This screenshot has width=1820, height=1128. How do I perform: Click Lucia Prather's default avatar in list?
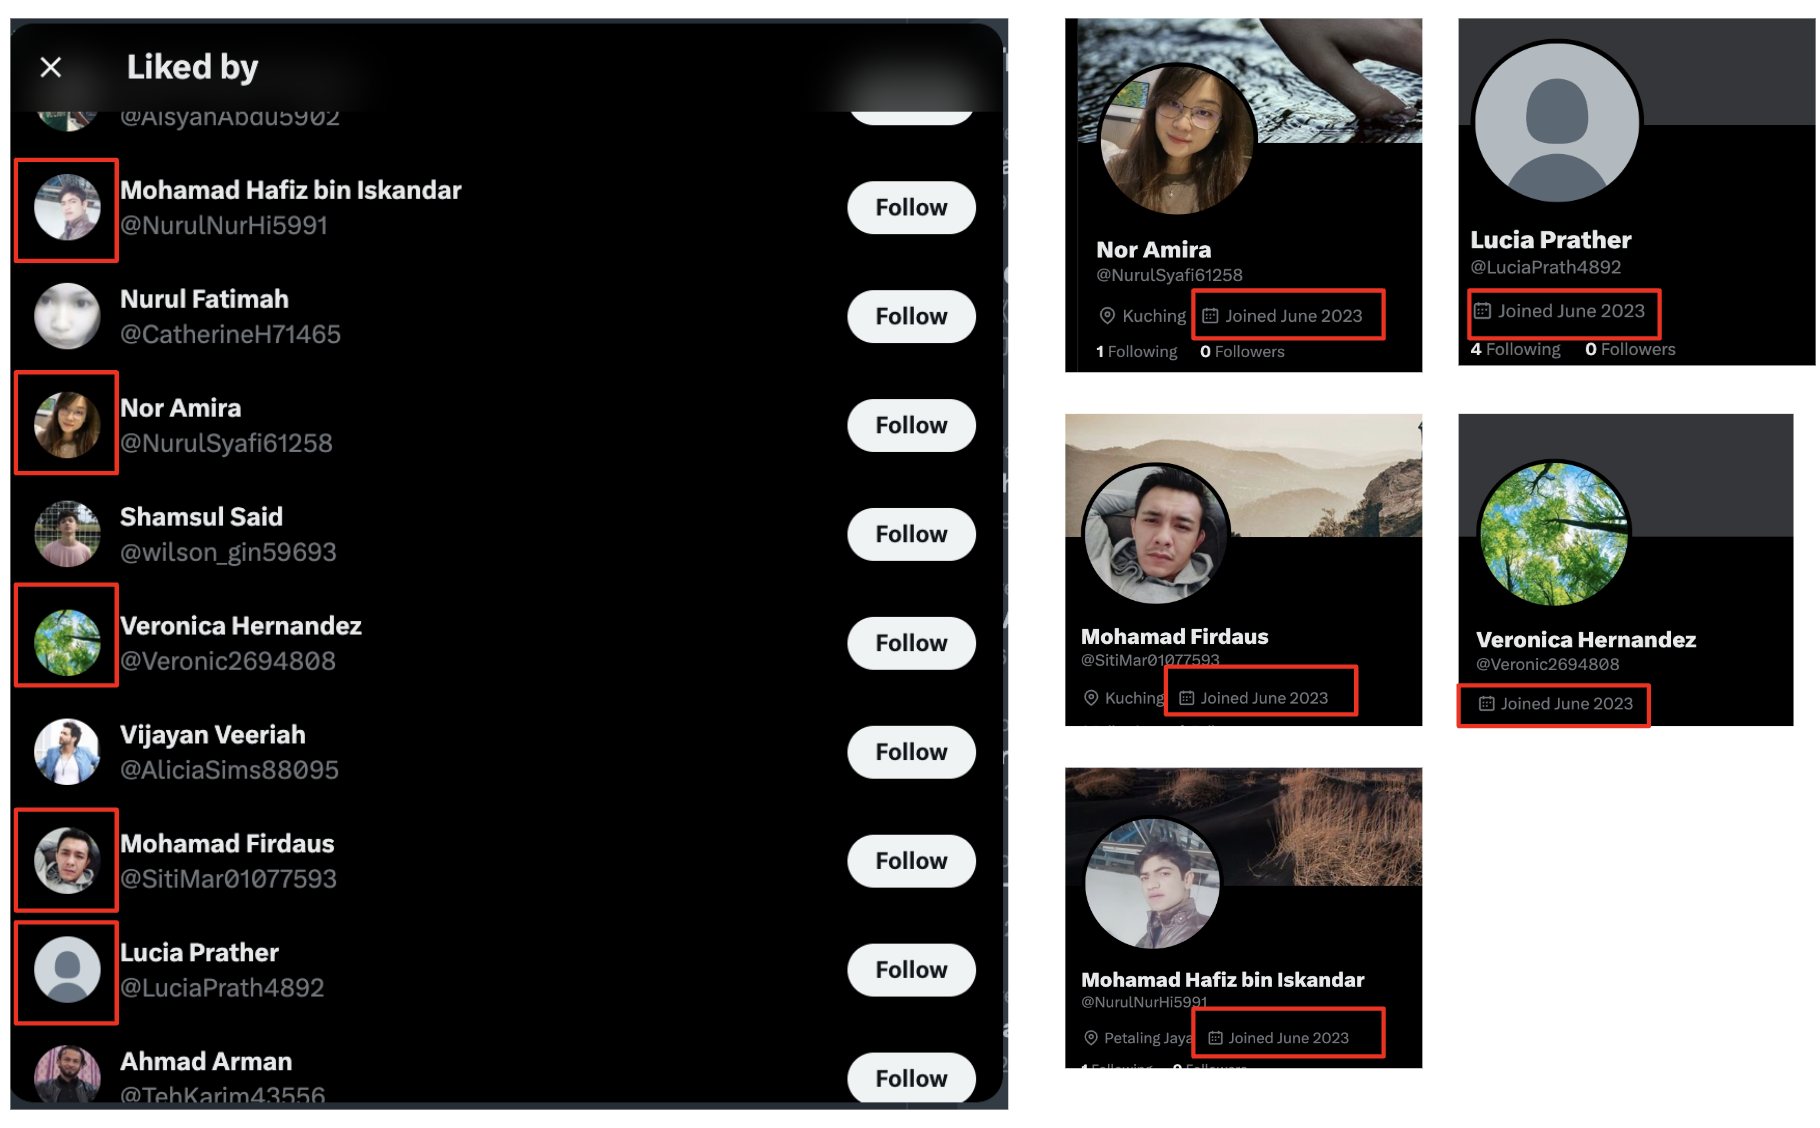coord(67,970)
